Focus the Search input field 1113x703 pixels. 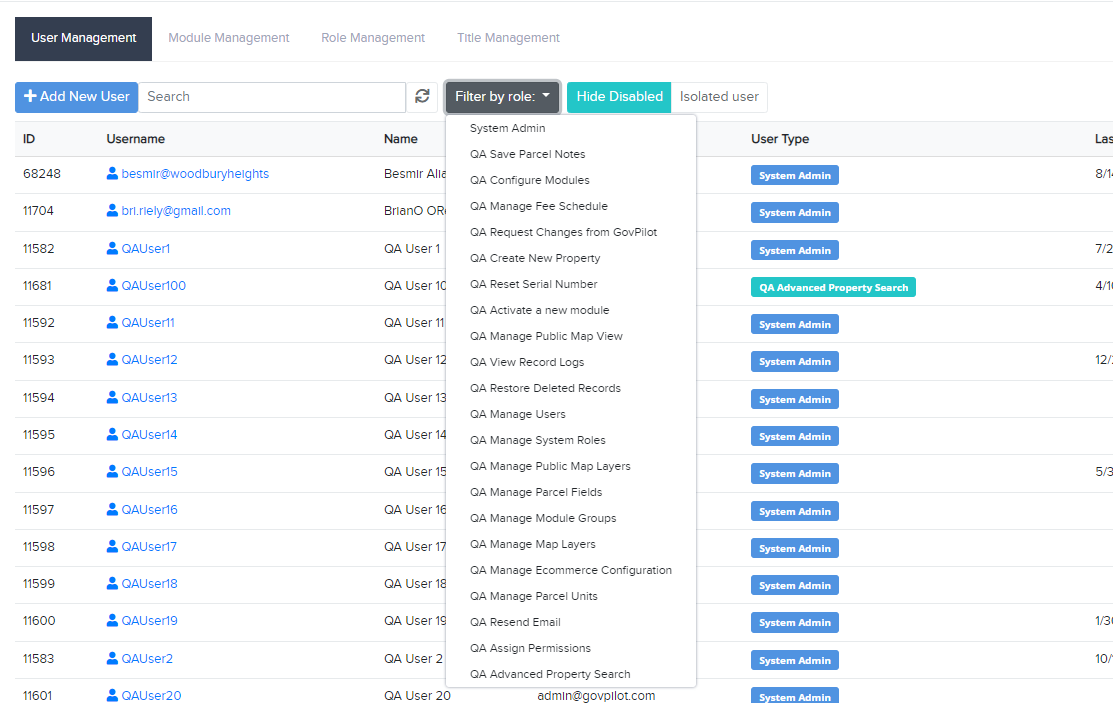point(272,97)
